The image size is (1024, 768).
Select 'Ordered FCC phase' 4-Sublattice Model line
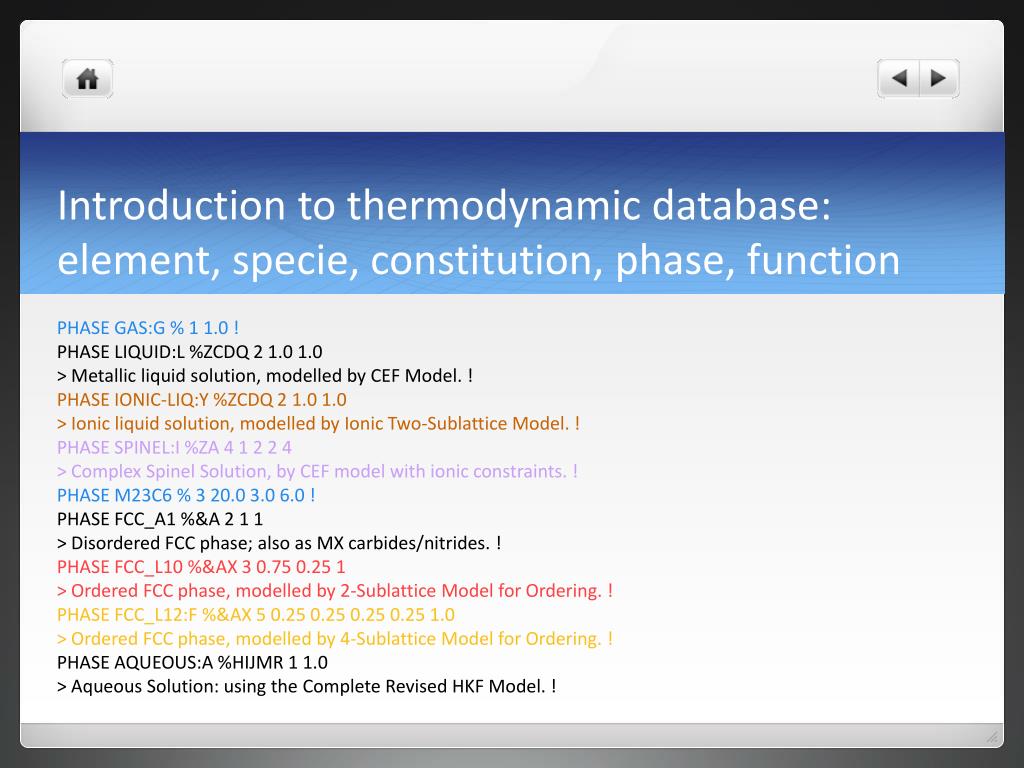click(335, 639)
